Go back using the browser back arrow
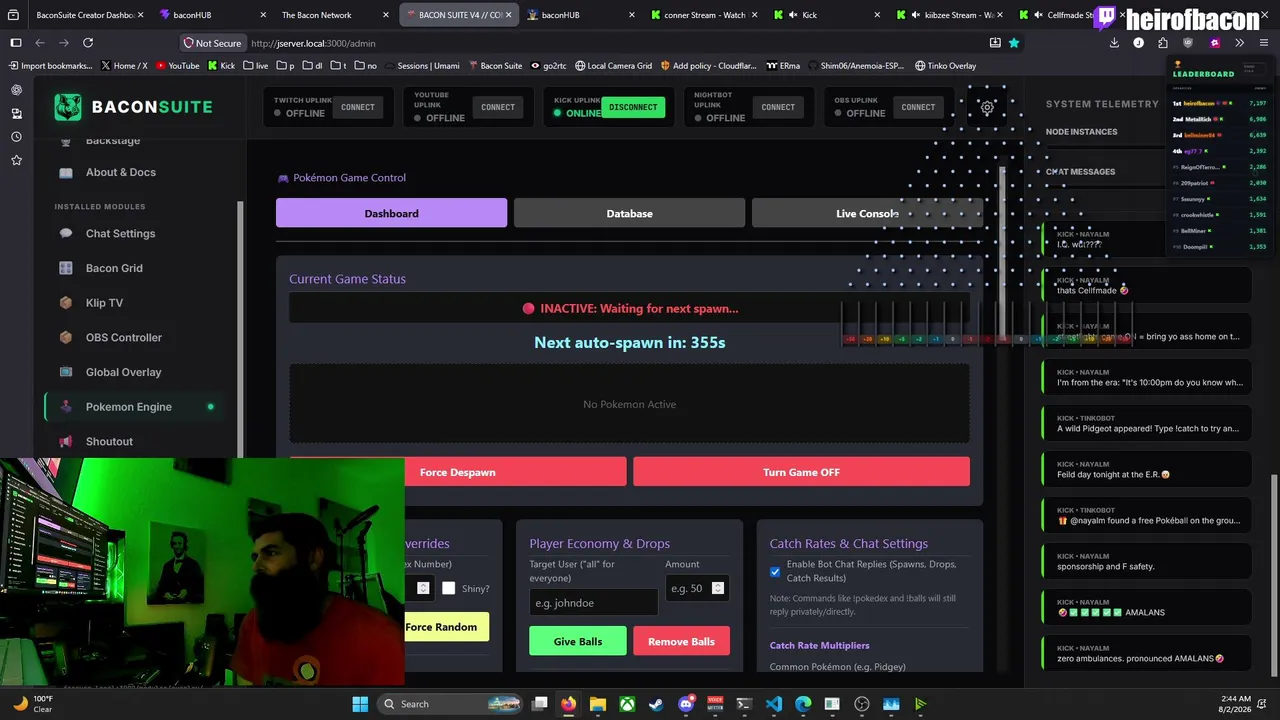1280x720 pixels. [40, 43]
